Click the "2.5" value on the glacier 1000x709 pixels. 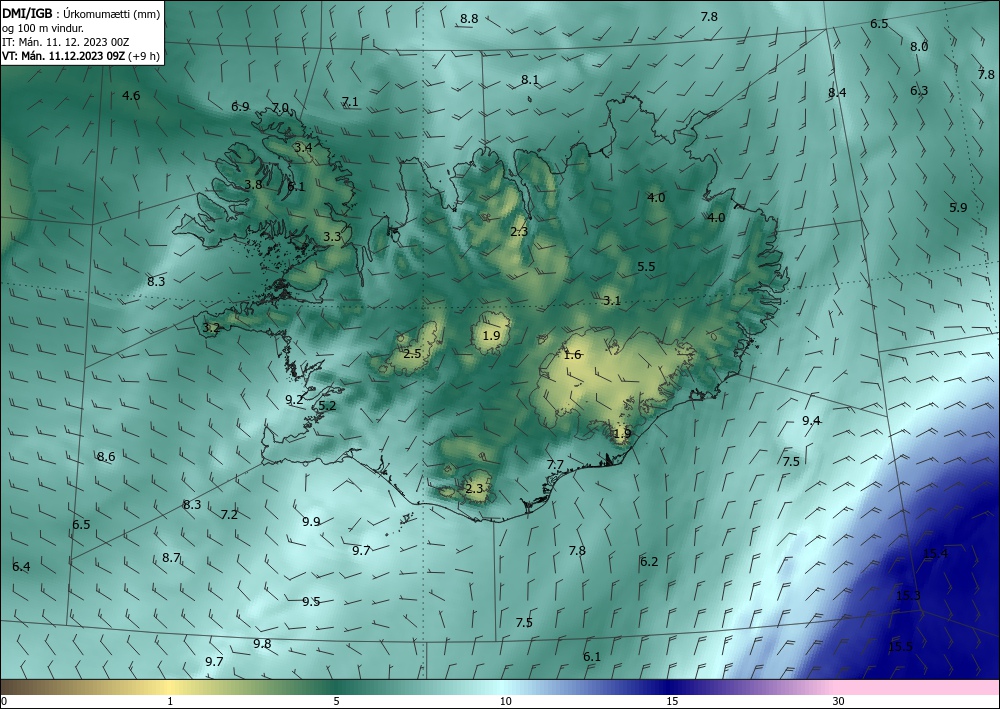(413, 353)
